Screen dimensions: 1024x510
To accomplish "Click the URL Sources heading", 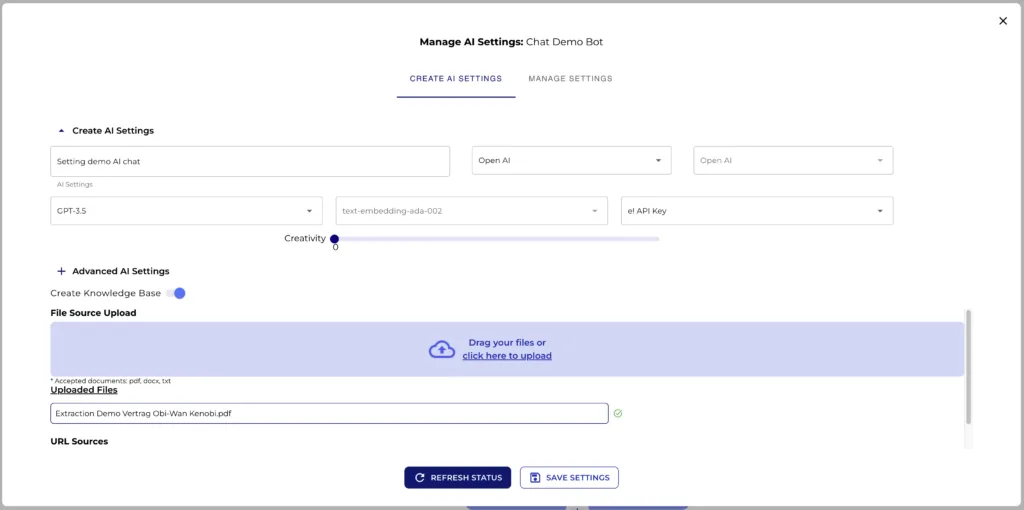I will (79, 441).
